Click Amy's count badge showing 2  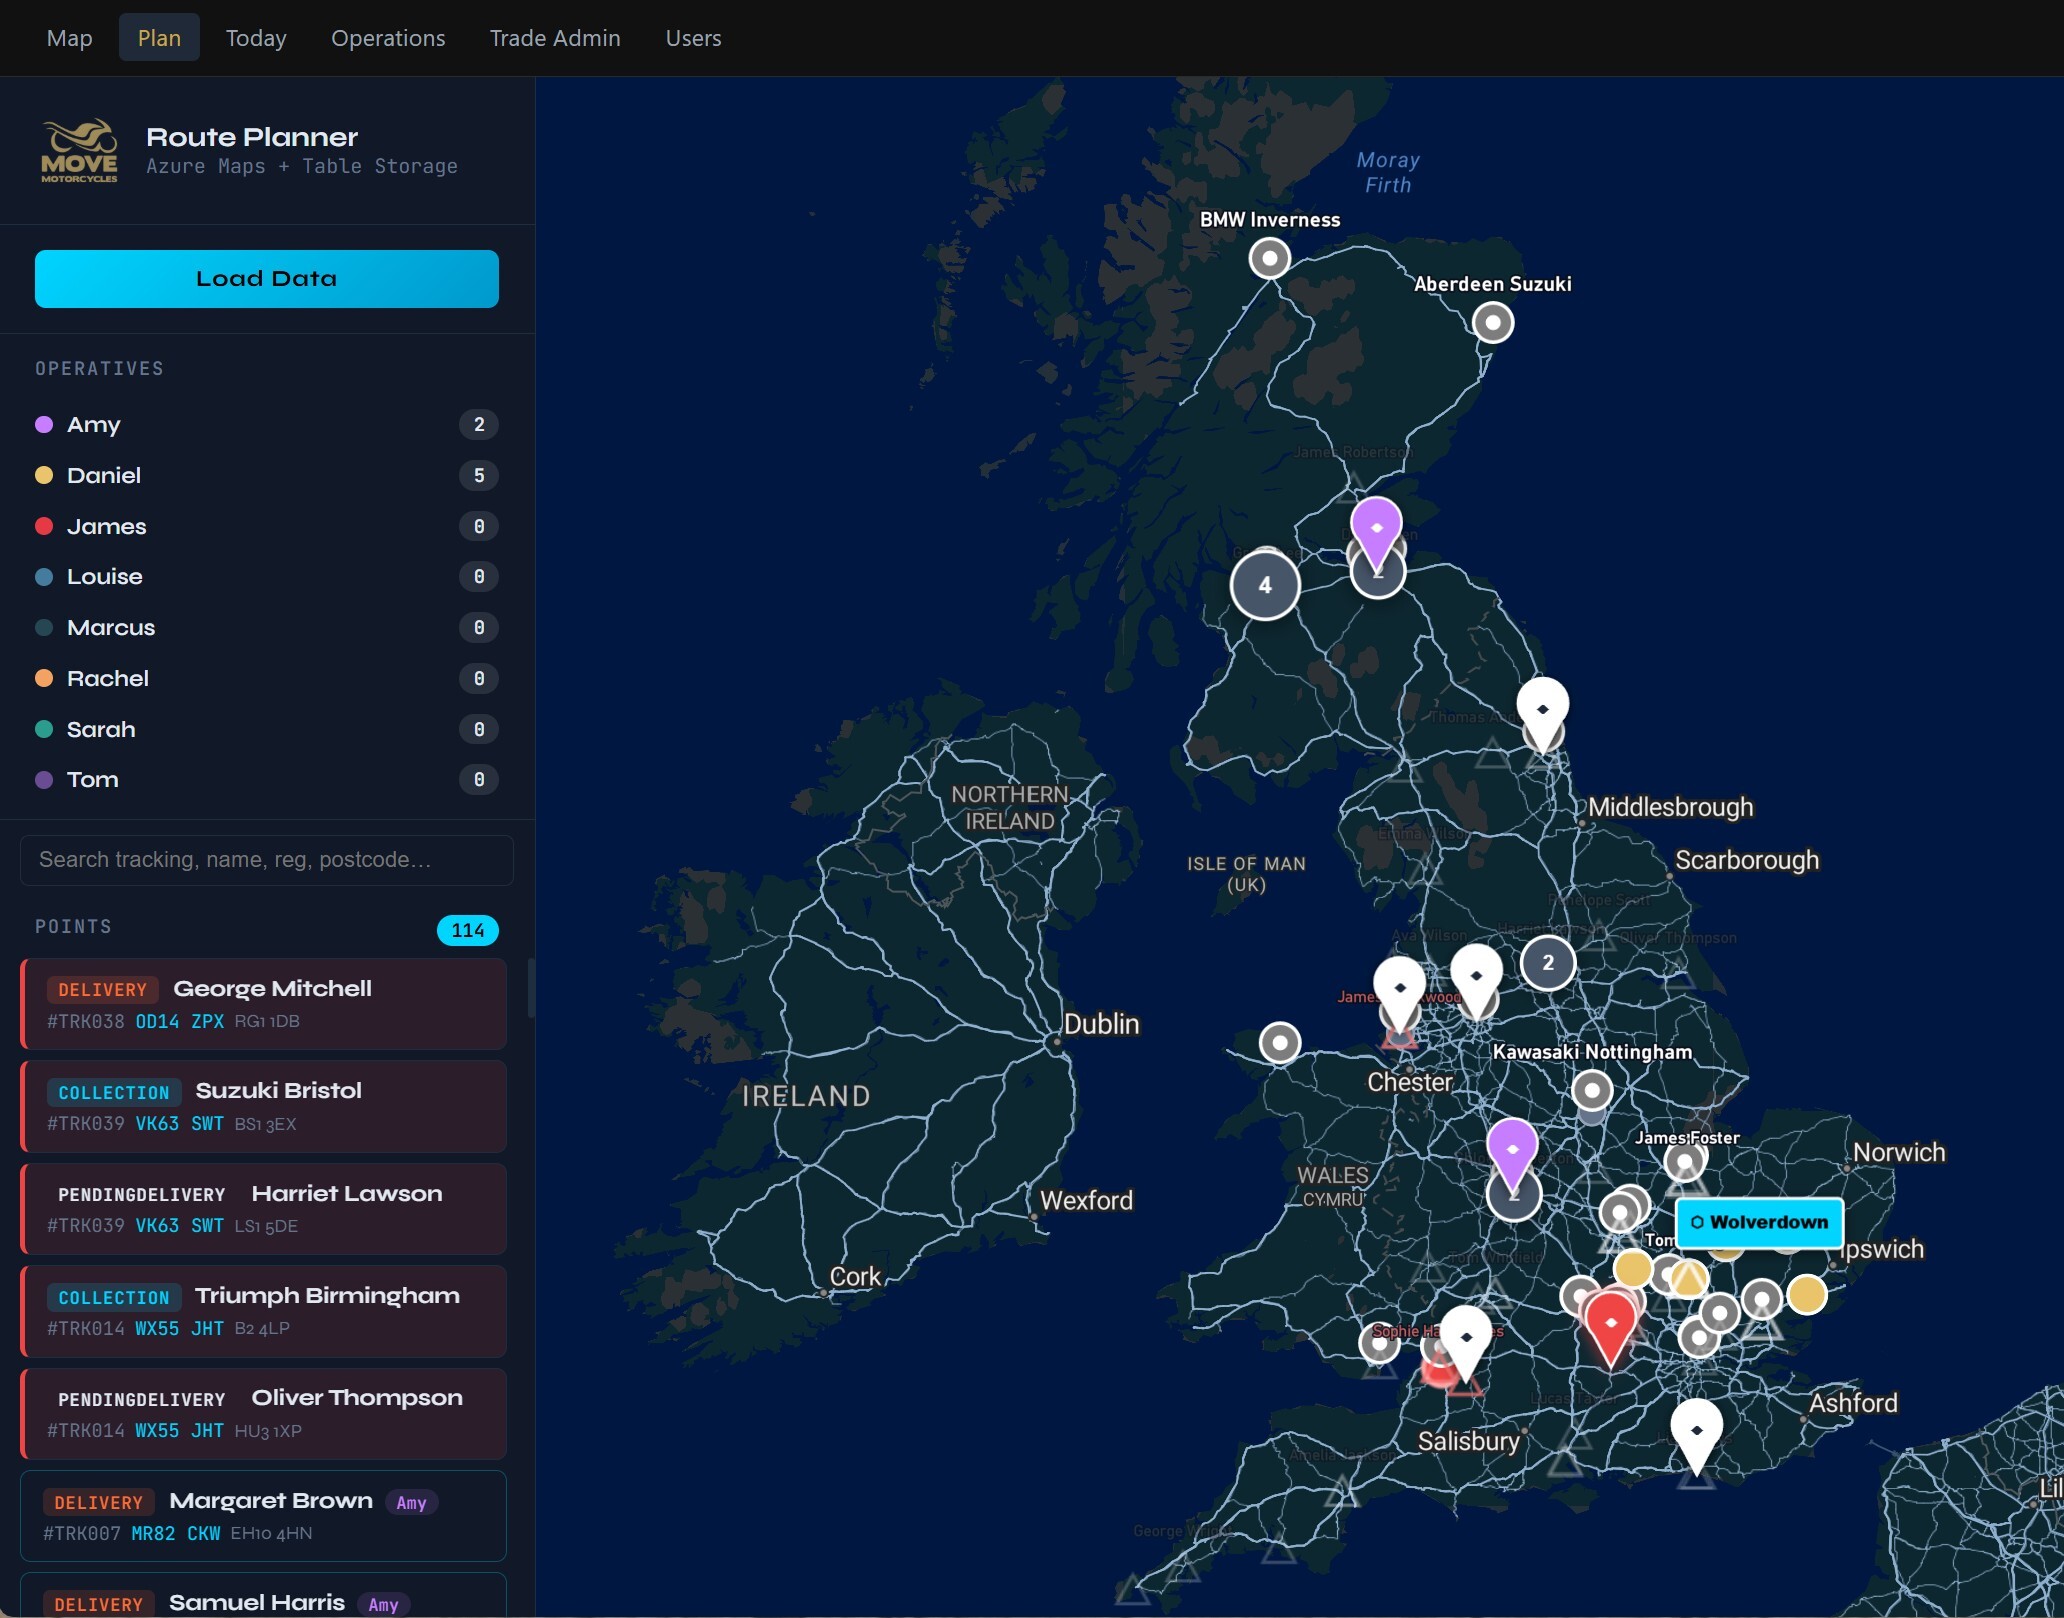click(x=479, y=425)
